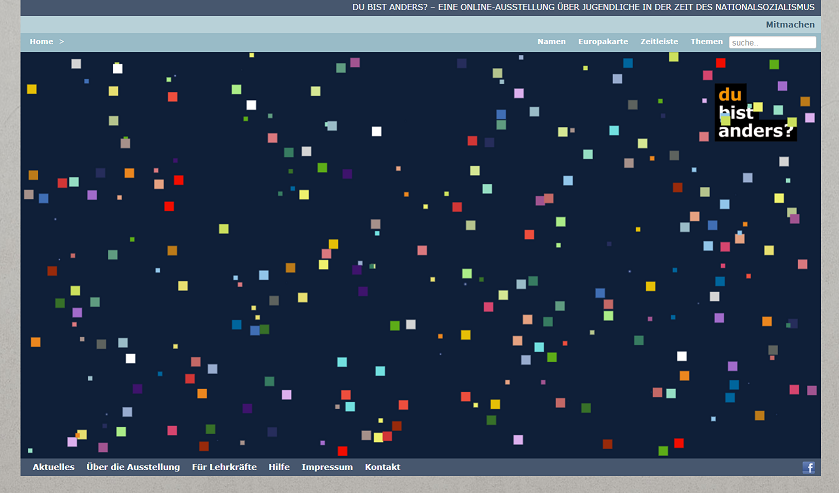Open the Facebook icon in the footer
Viewport: 839px width, 493px height.
(x=809, y=467)
